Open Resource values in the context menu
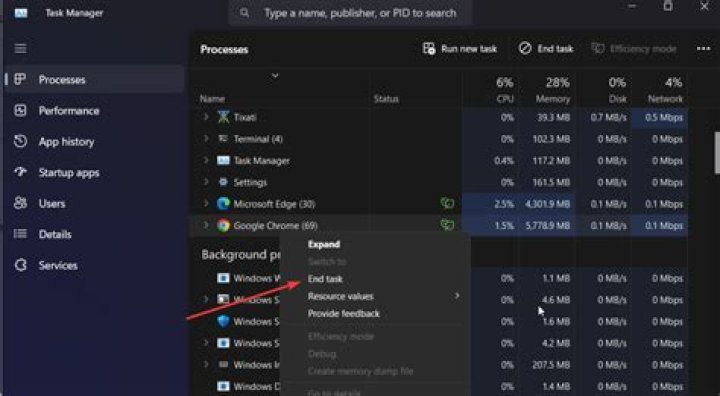The height and width of the screenshot is (396, 720). click(340, 296)
